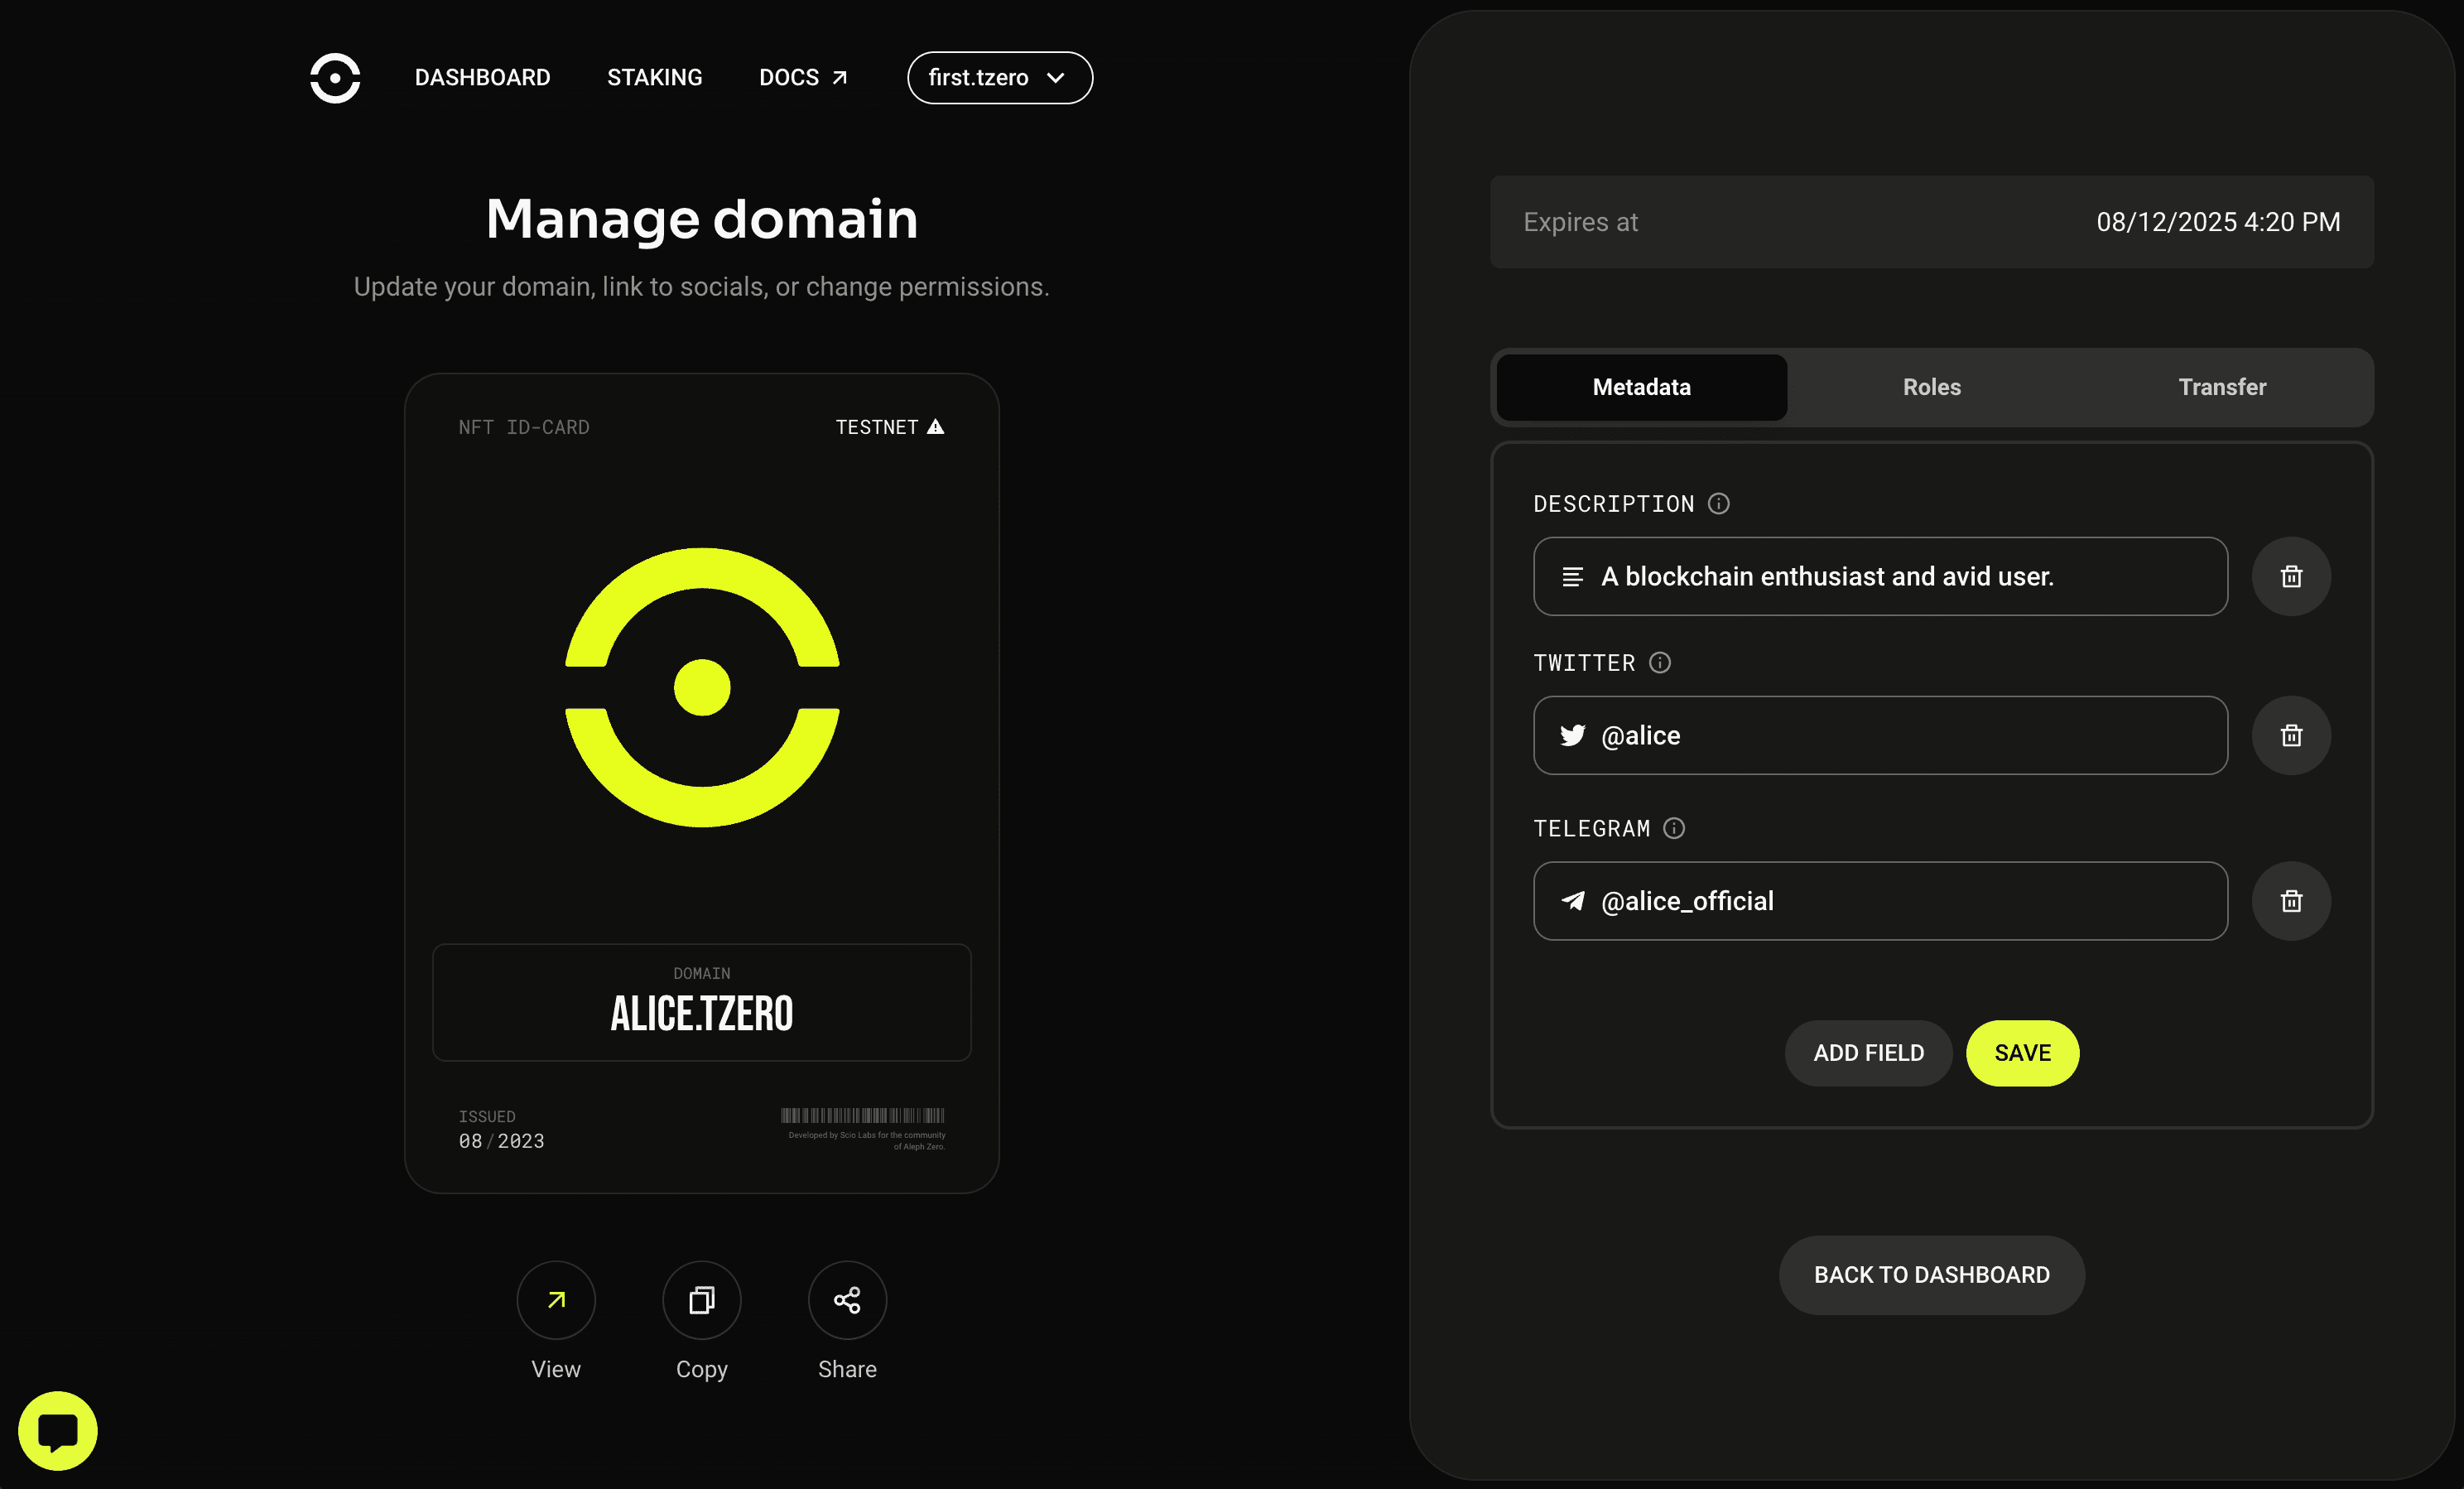The width and height of the screenshot is (2464, 1489).
Task: Switch to the Transfer tab
Action: coord(2223,385)
